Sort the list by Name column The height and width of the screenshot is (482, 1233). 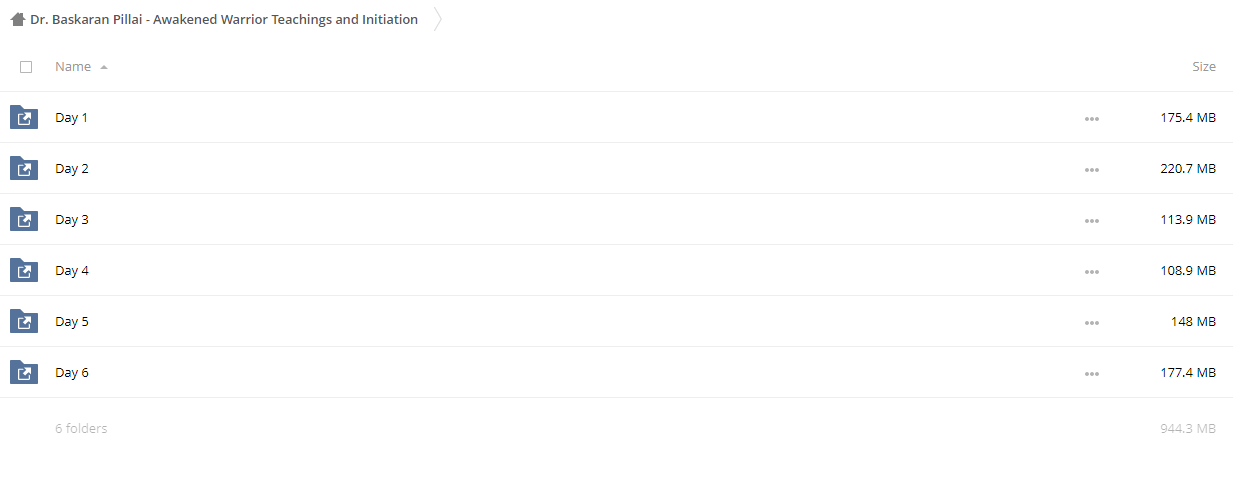73,67
